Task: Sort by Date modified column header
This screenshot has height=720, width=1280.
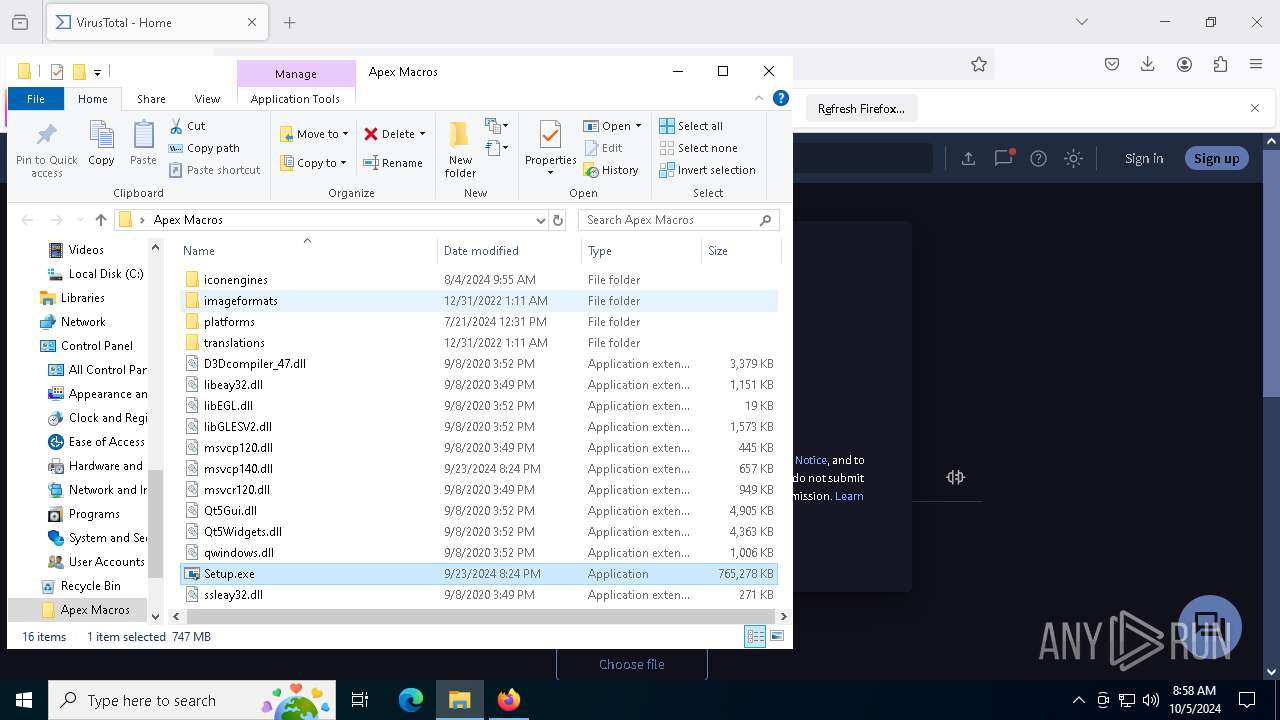Action: click(509, 251)
